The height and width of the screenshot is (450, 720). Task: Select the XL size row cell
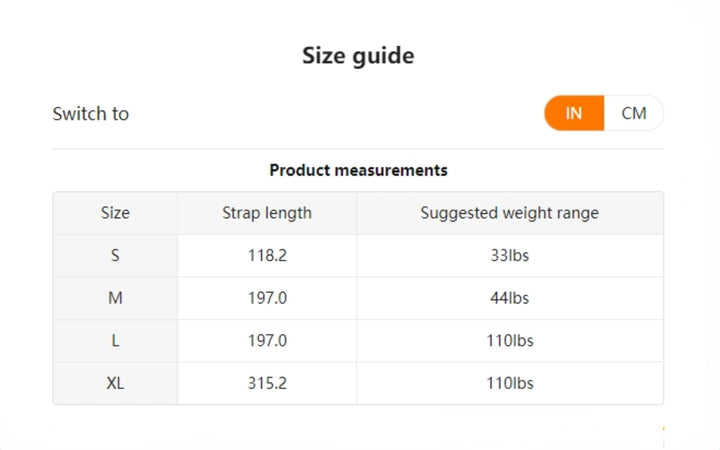[x=115, y=383]
